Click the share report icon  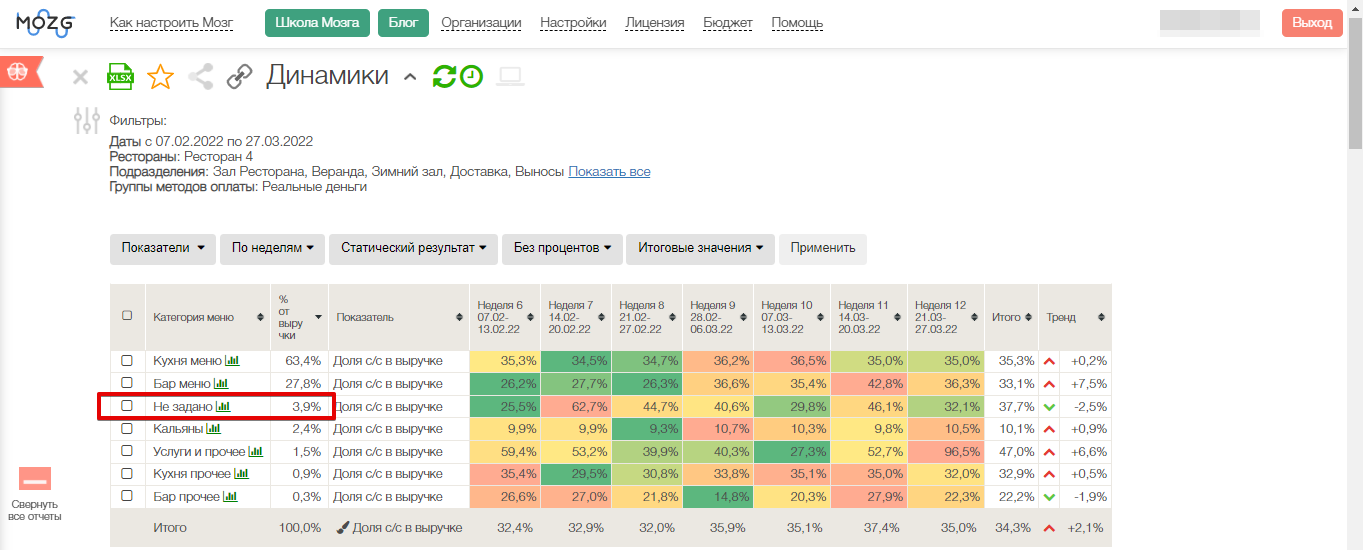pyautogui.click(x=201, y=77)
